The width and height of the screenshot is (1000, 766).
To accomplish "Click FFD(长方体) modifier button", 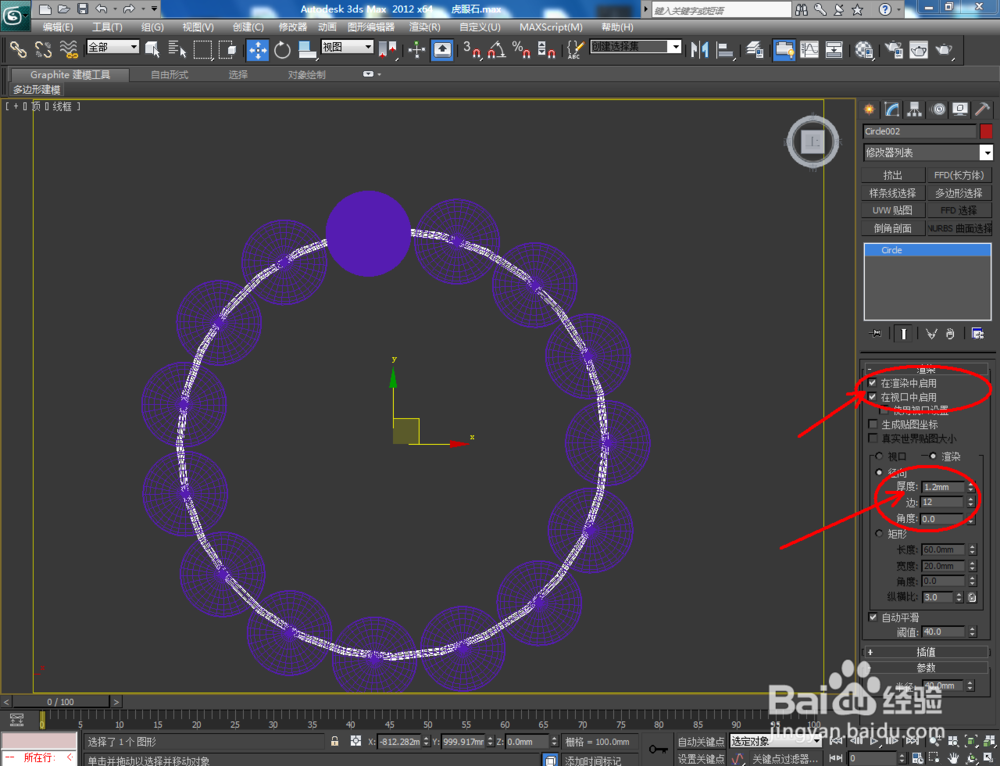I will tap(959, 175).
